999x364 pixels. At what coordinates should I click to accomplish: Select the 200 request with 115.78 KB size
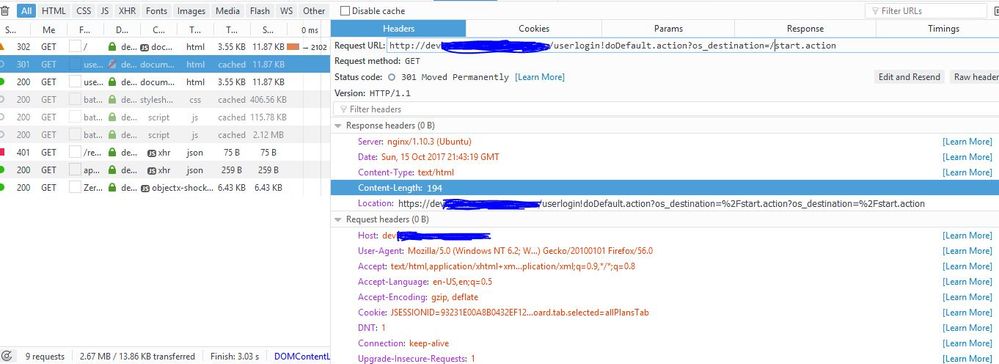[164, 118]
